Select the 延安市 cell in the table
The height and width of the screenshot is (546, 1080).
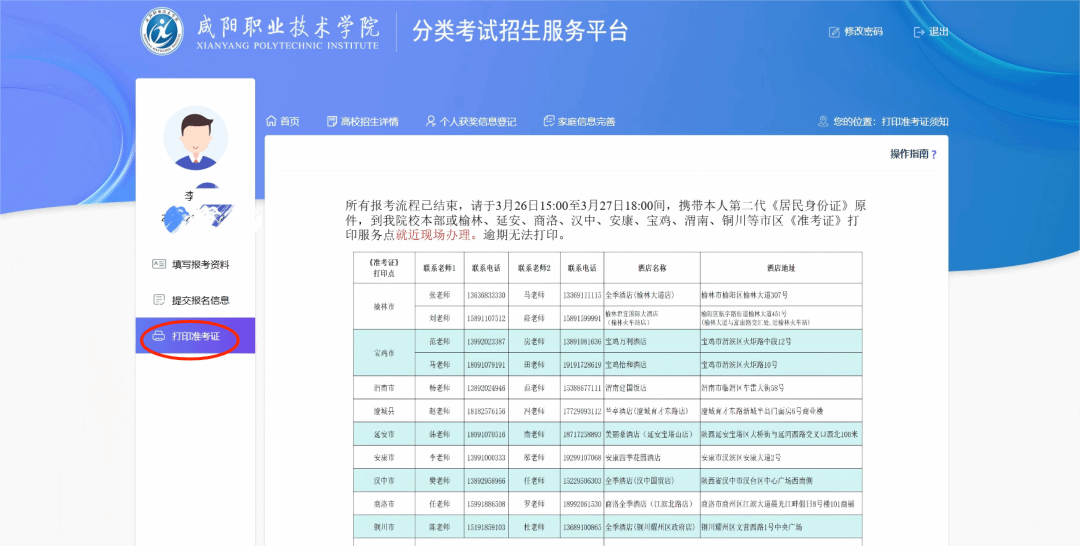tap(384, 435)
